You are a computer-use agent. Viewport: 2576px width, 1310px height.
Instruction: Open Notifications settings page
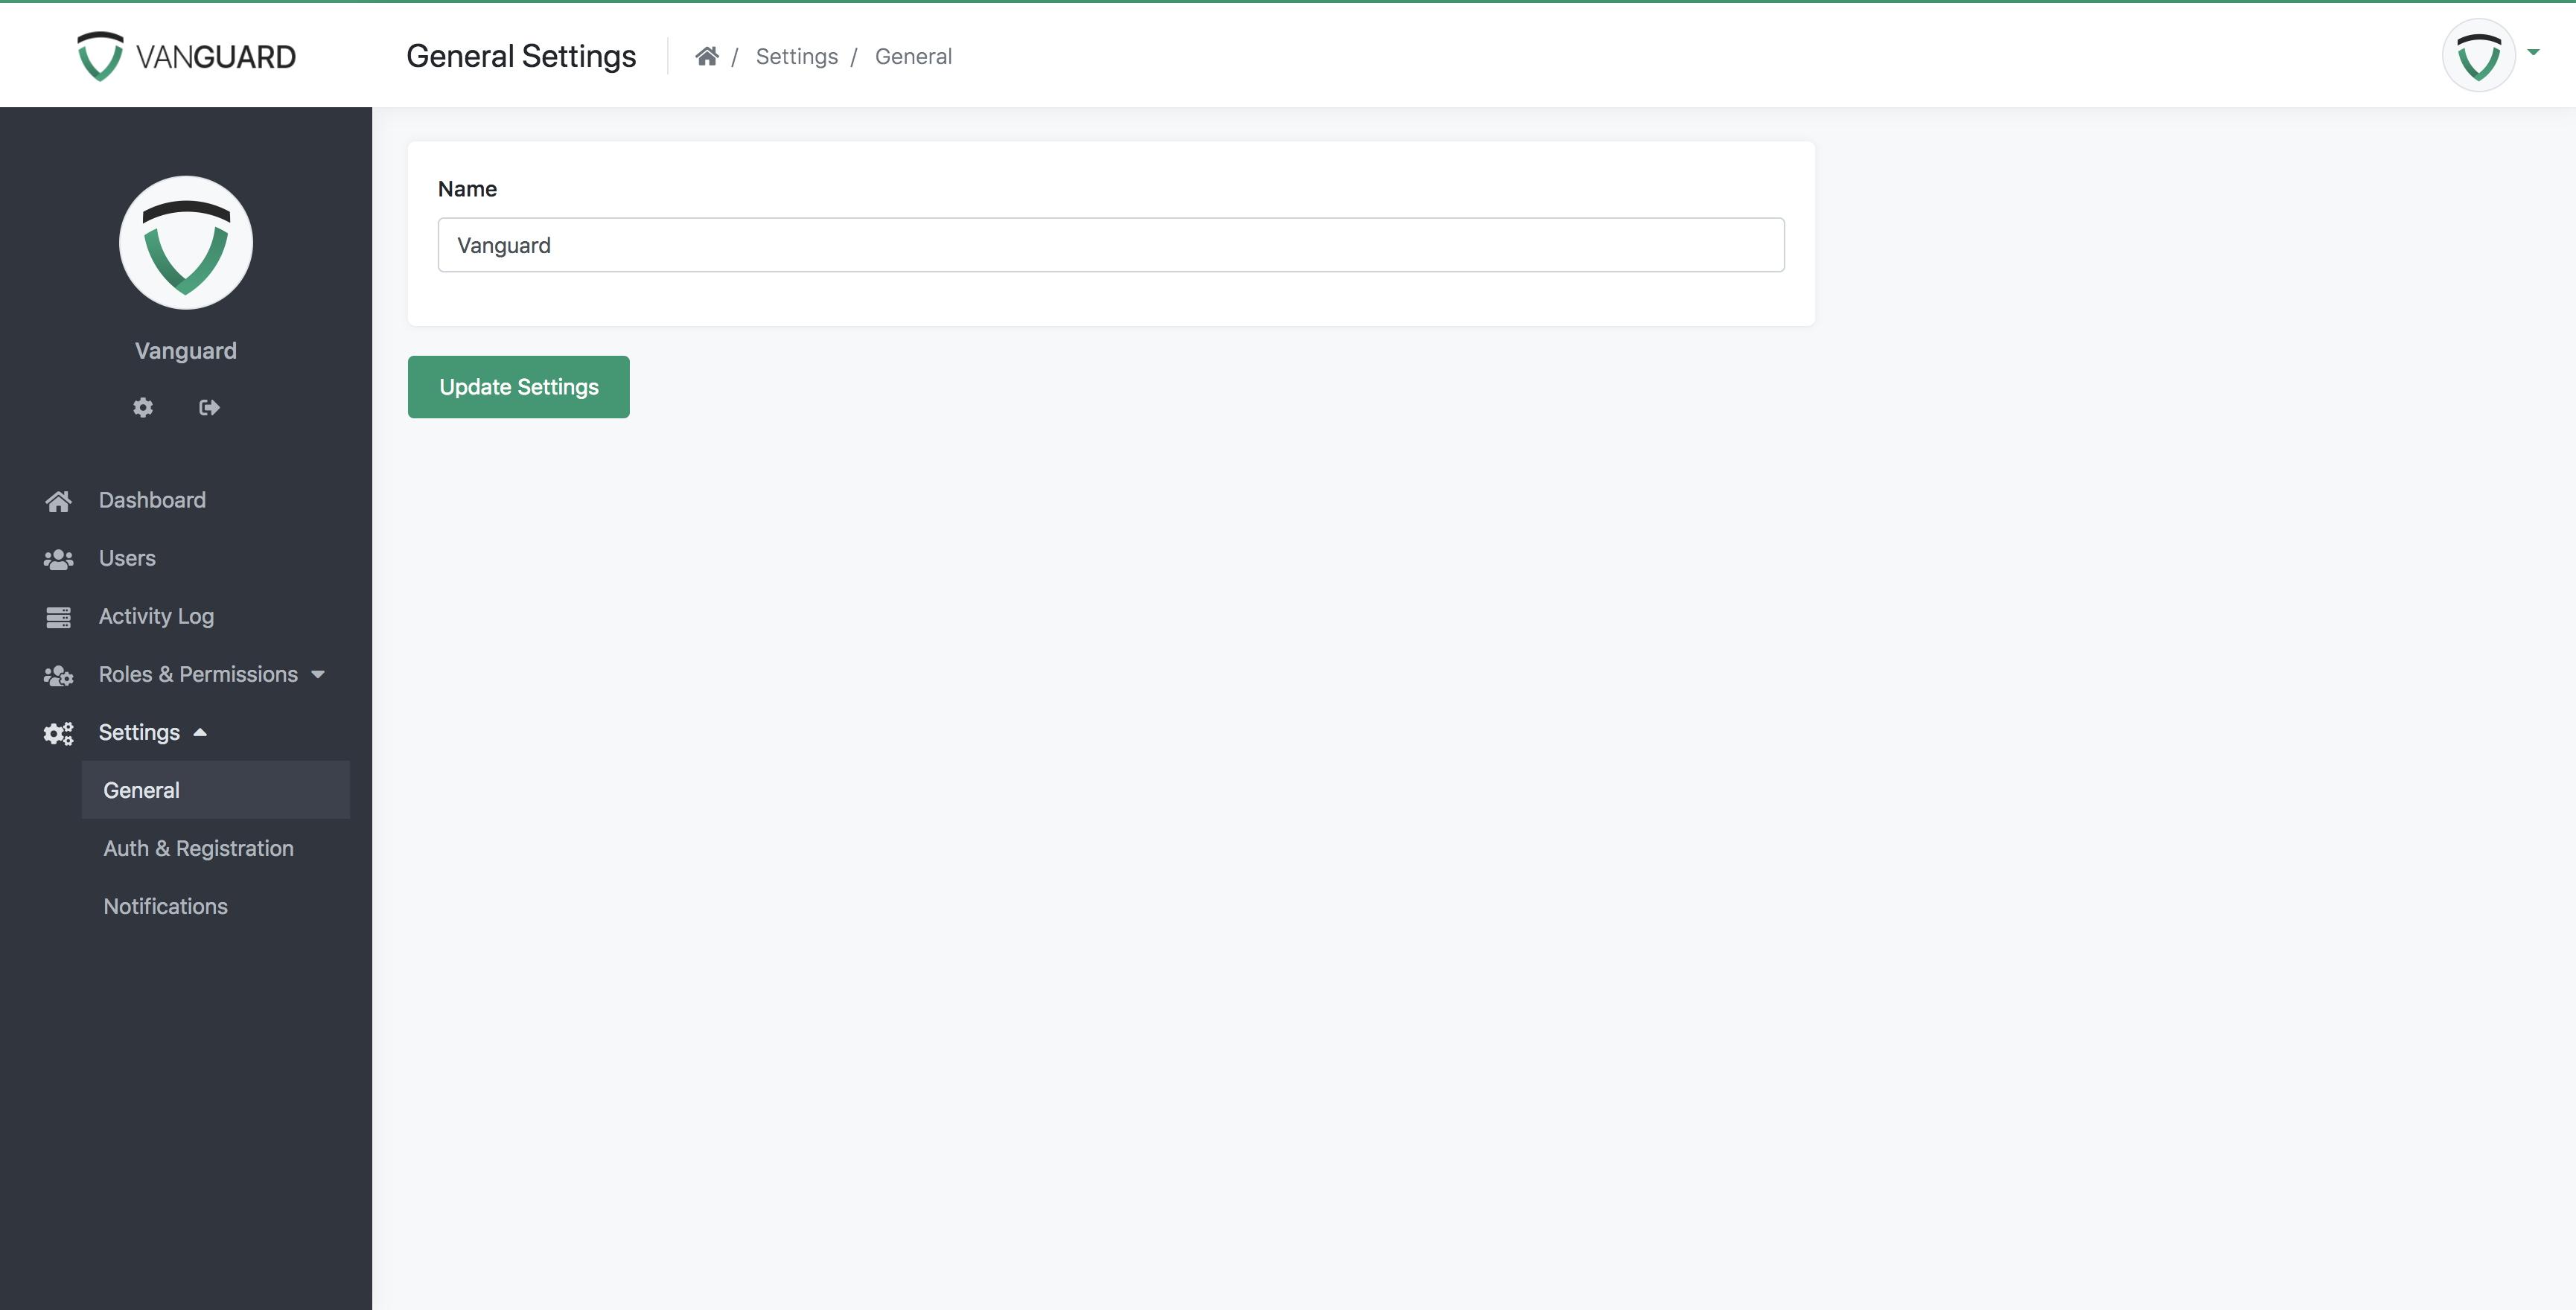166,906
